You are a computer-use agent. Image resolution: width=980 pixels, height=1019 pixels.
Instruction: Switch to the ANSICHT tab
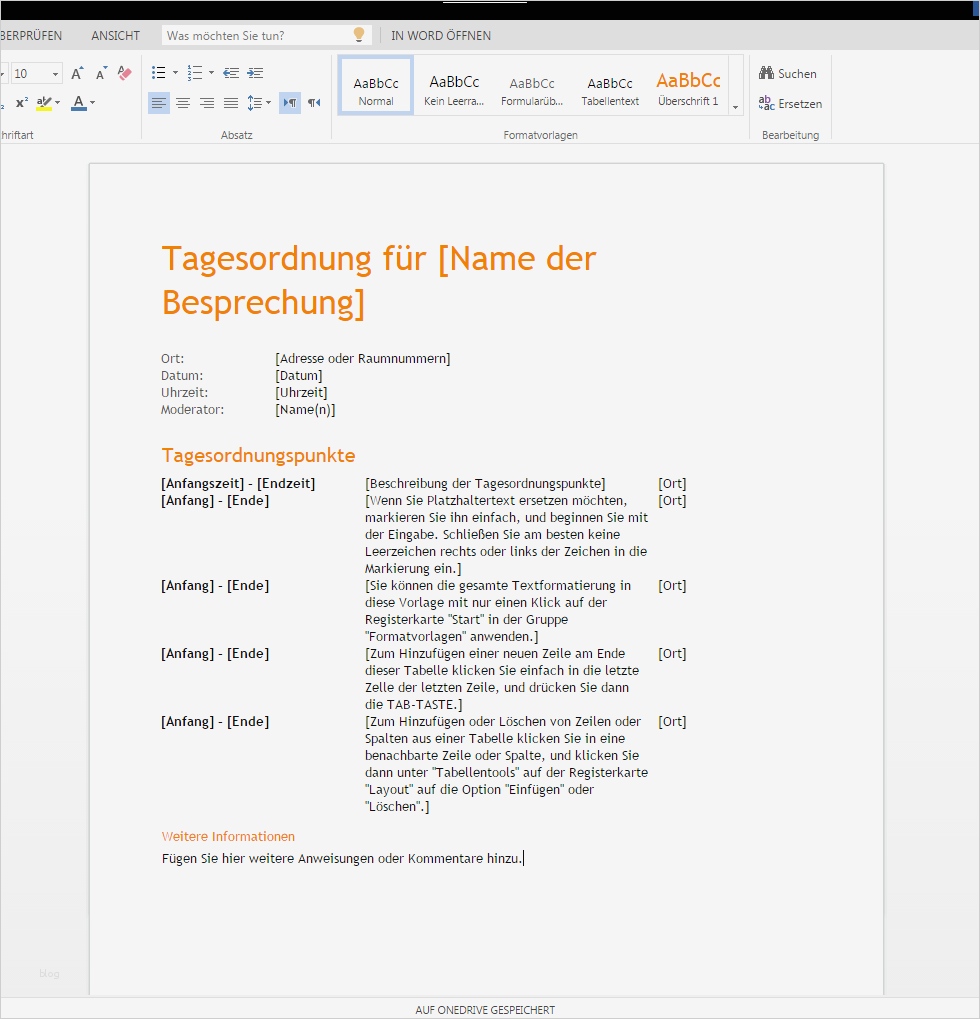click(114, 35)
